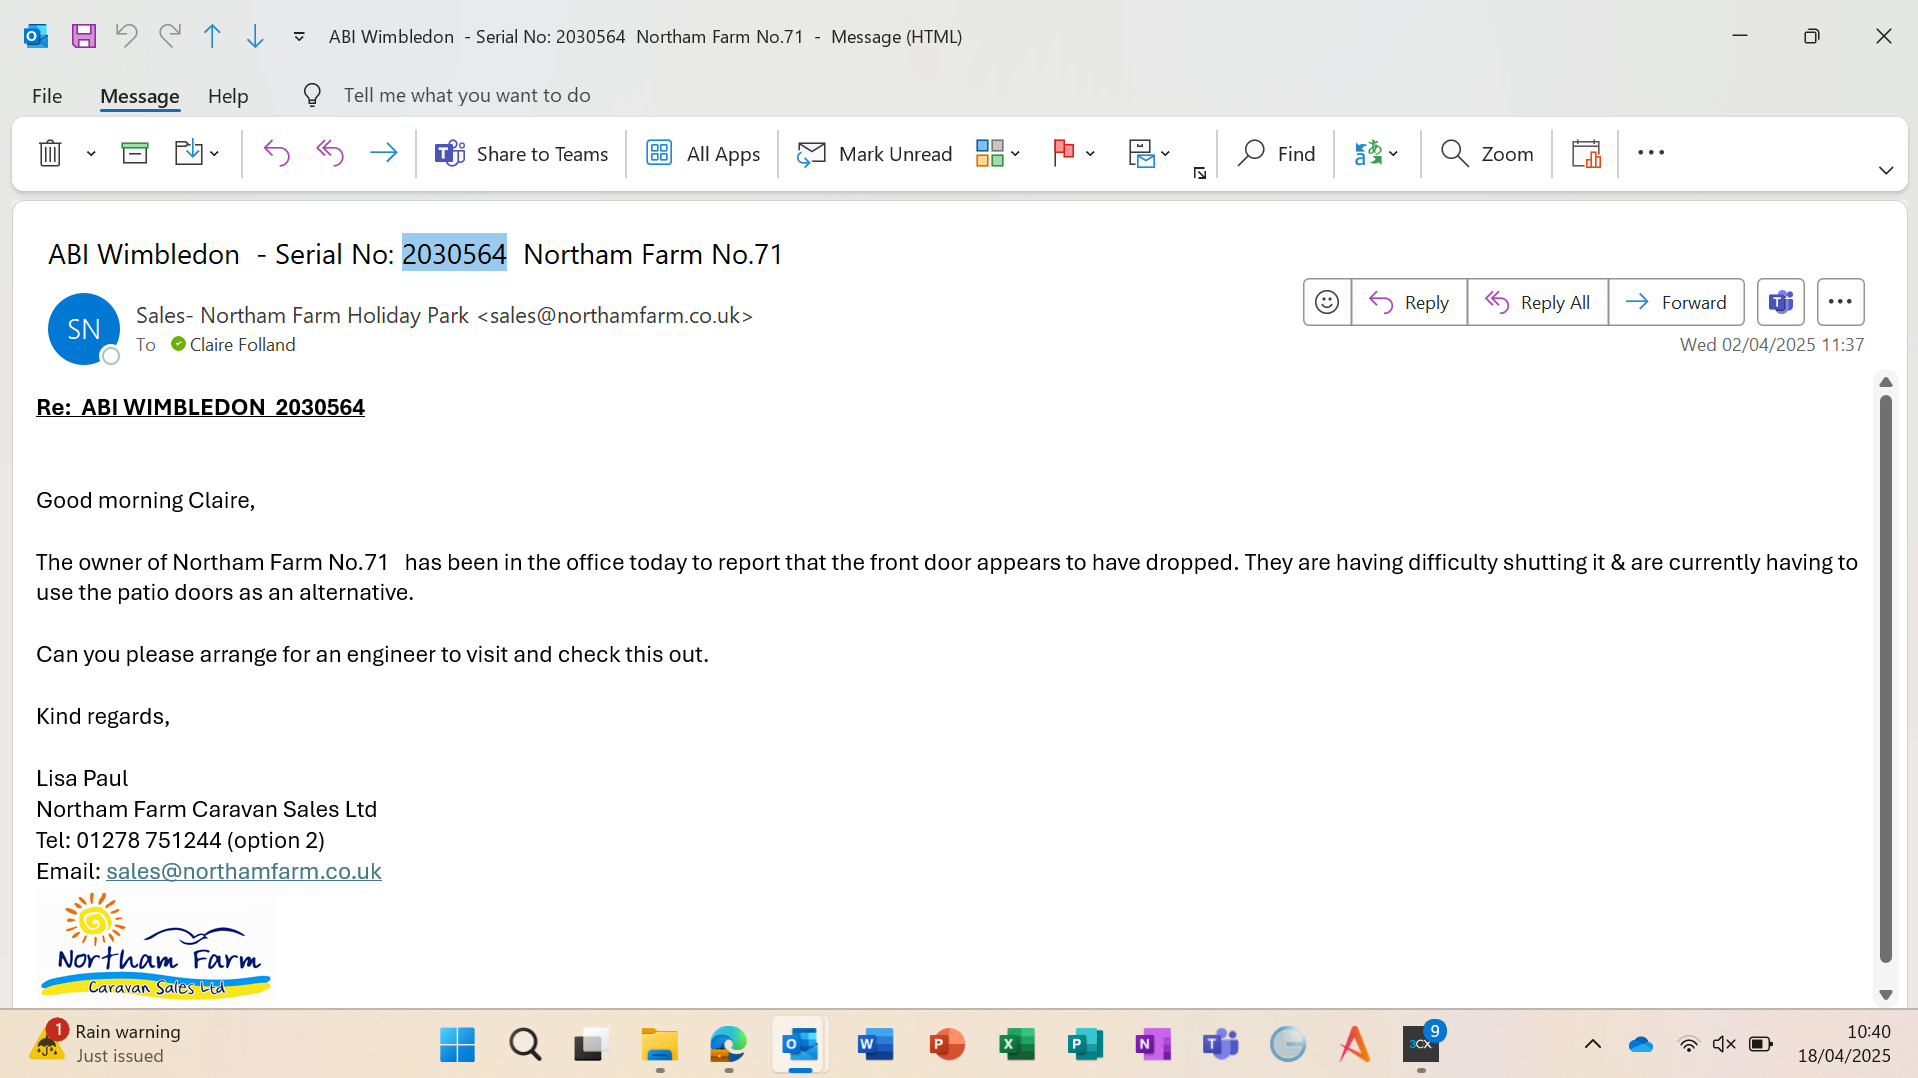The width and height of the screenshot is (1918, 1078).
Task: Share to Teams from message header icon
Action: click(x=1781, y=302)
